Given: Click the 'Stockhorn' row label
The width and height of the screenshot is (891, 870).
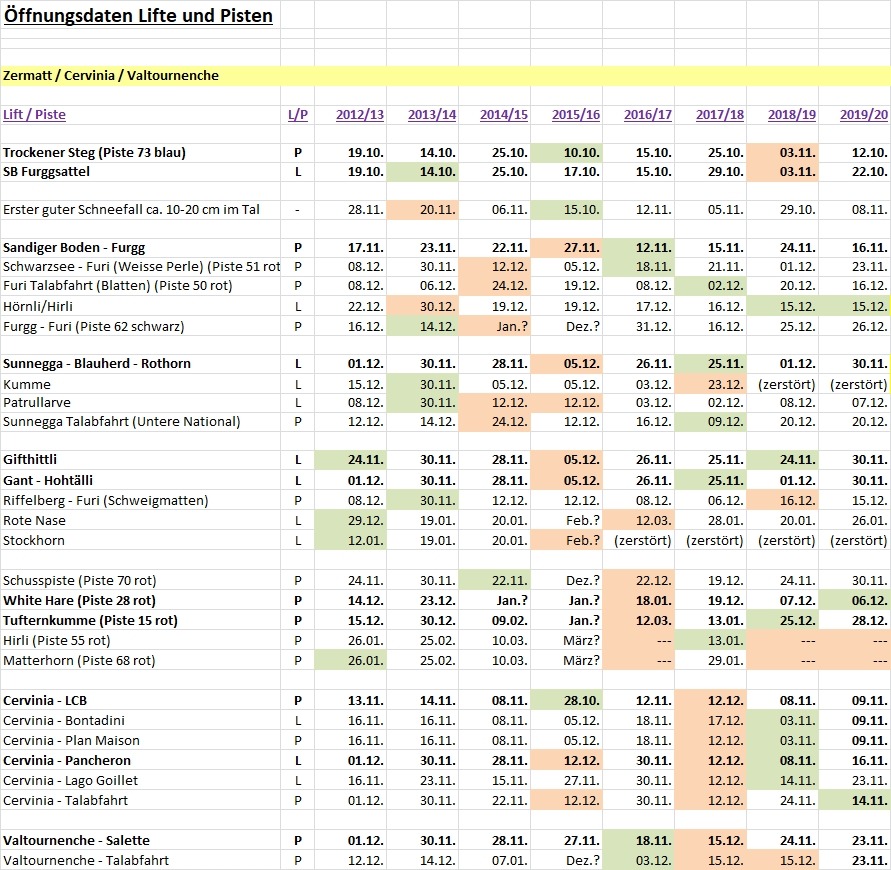Looking at the screenshot, I should tap(33, 540).
